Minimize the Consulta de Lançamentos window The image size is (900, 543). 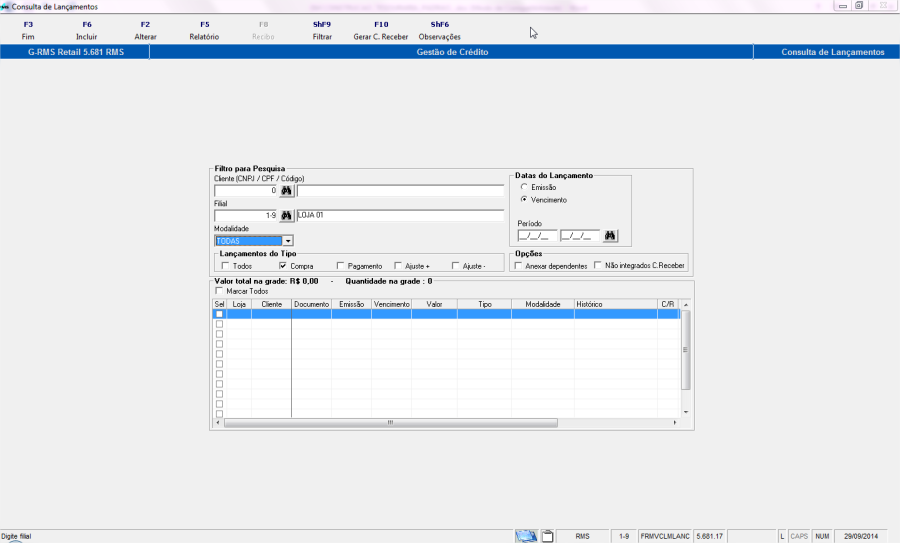pyautogui.click(x=843, y=6)
